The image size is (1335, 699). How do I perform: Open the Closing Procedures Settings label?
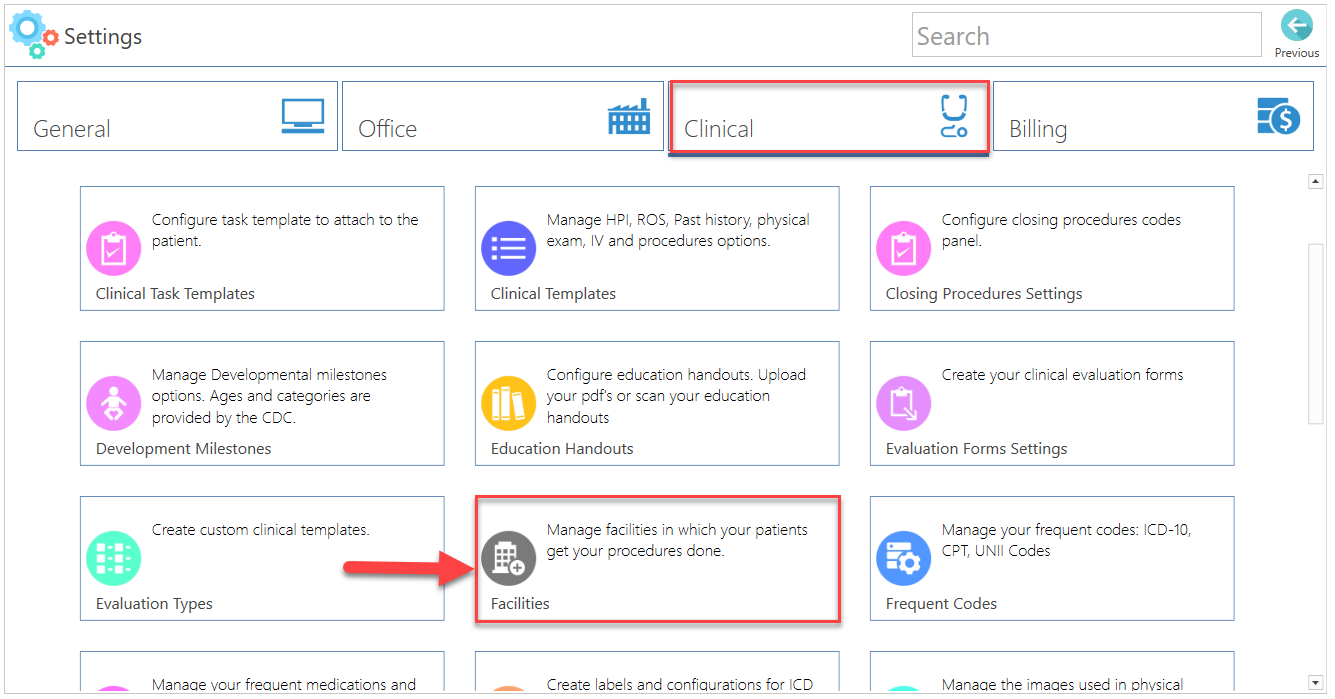coord(984,294)
